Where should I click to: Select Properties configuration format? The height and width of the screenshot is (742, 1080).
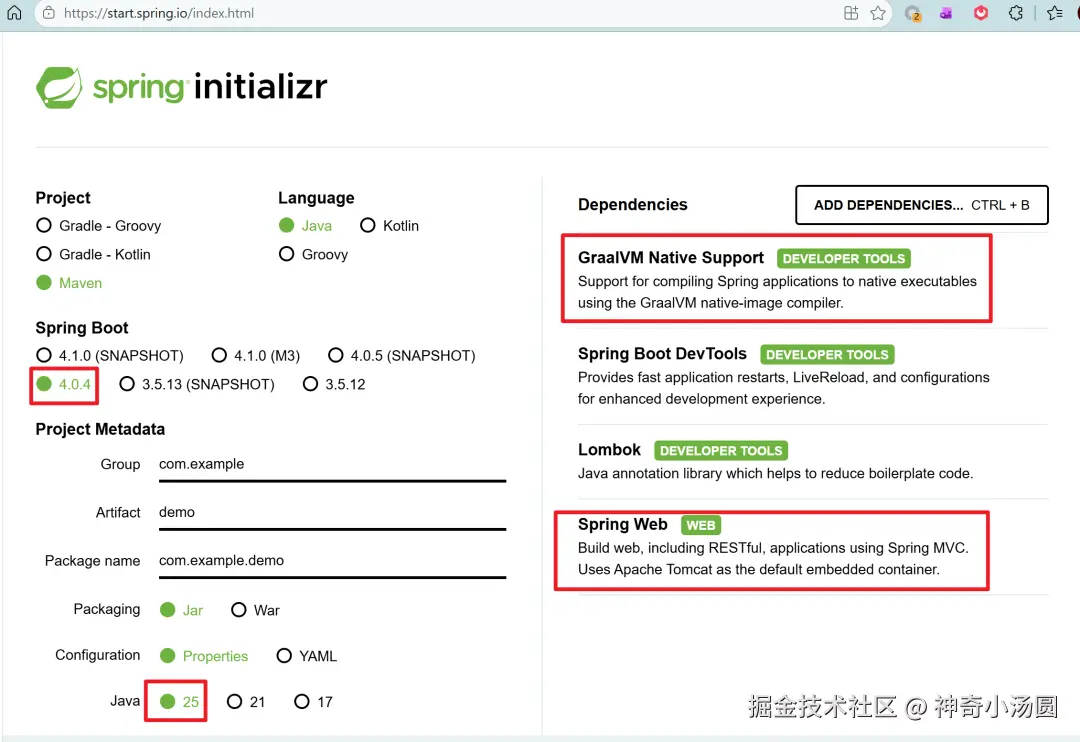coord(203,656)
